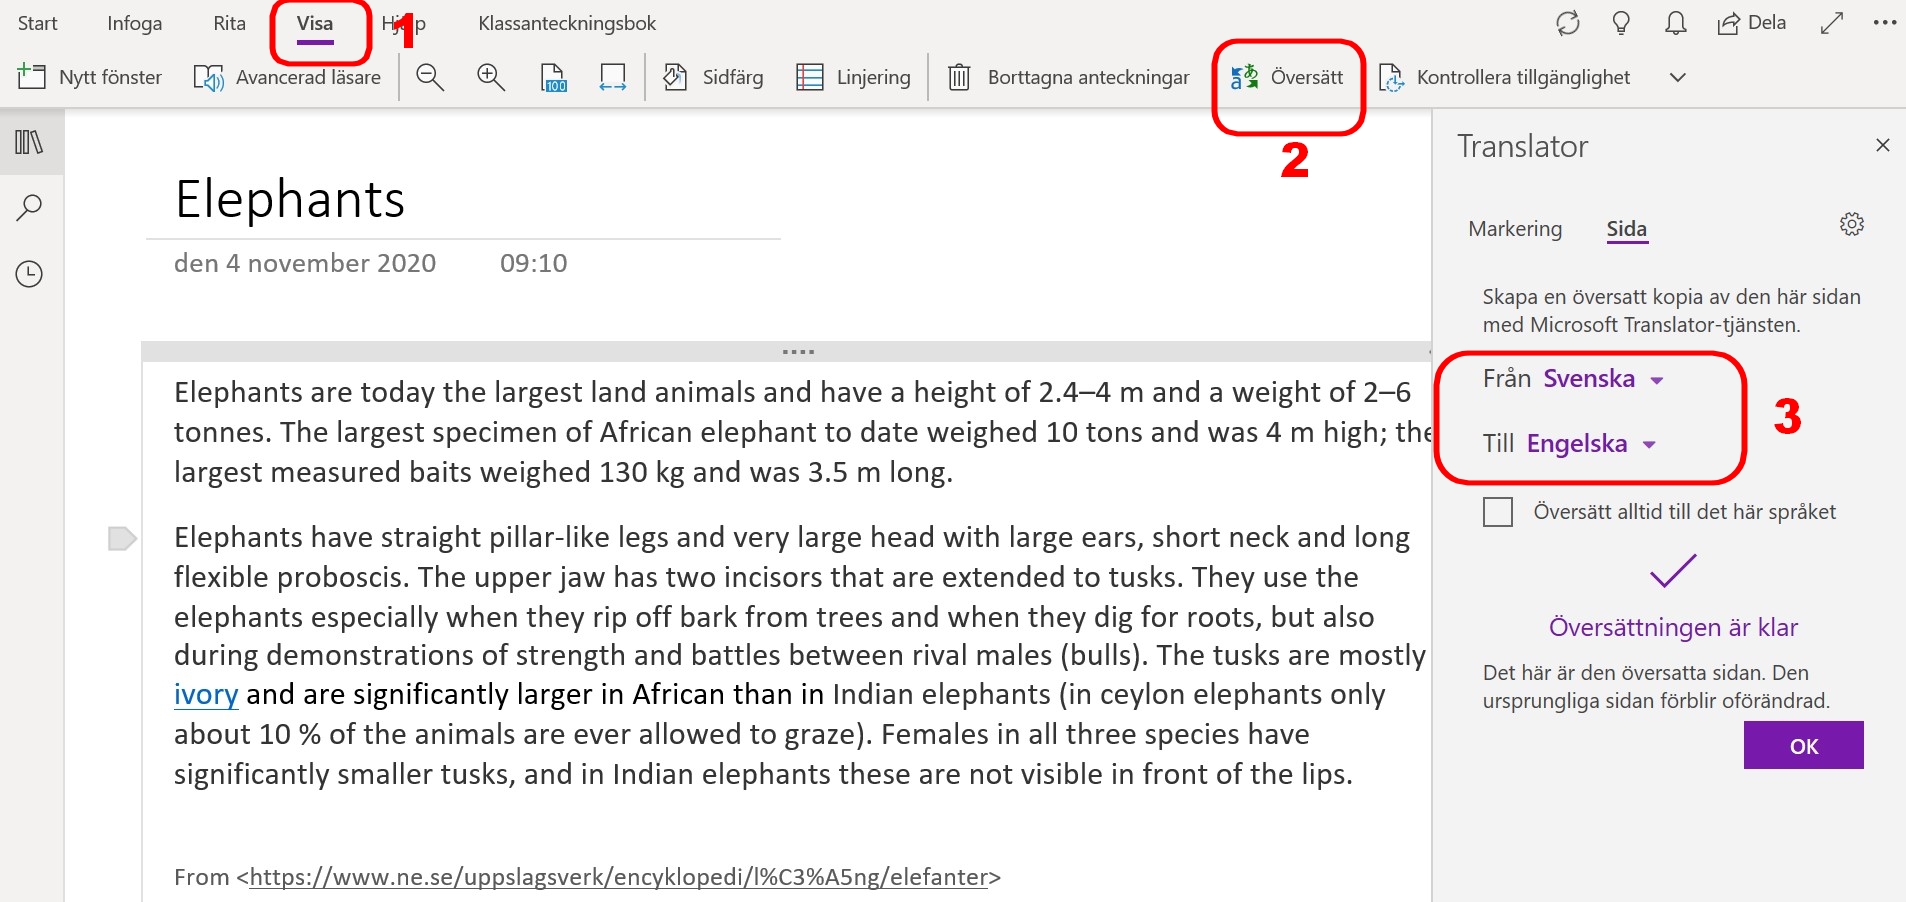The height and width of the screenshot is (902, 1906).
Task: Click the zoom in magnifier icon
Action: click(x=491, y=77)
